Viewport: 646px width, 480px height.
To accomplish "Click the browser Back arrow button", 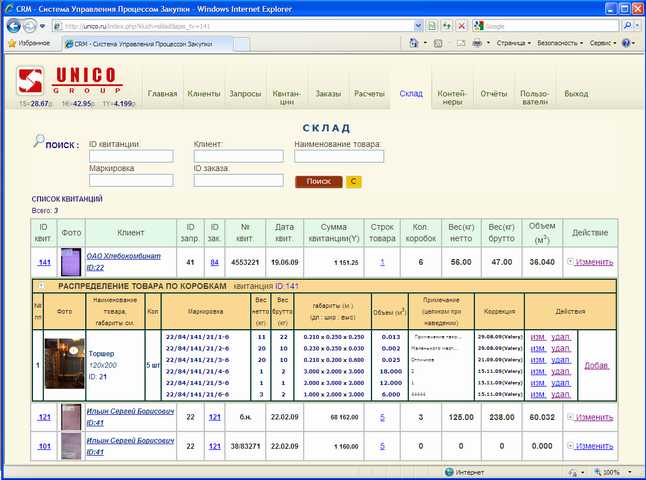I will pyautogui.click(x=14, y=26).
